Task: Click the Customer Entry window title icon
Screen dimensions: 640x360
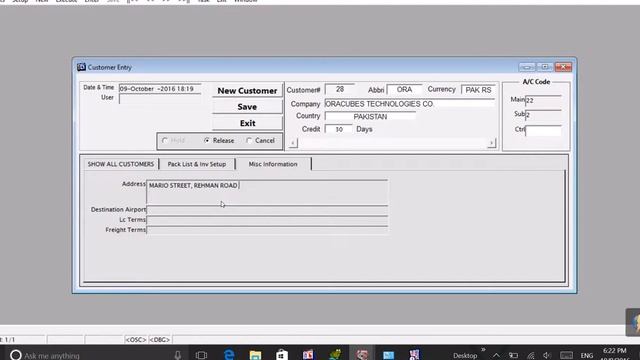Action: [81, 67]
